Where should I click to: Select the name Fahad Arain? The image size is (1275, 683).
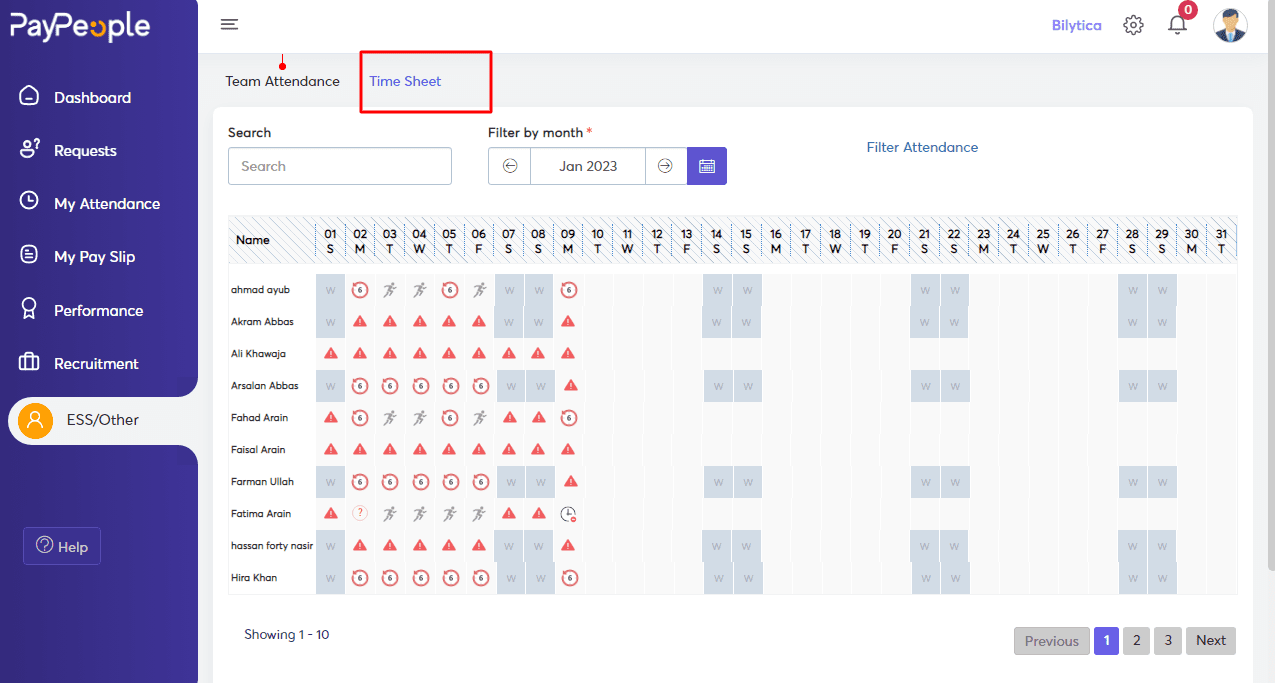(x=260, y=418)
